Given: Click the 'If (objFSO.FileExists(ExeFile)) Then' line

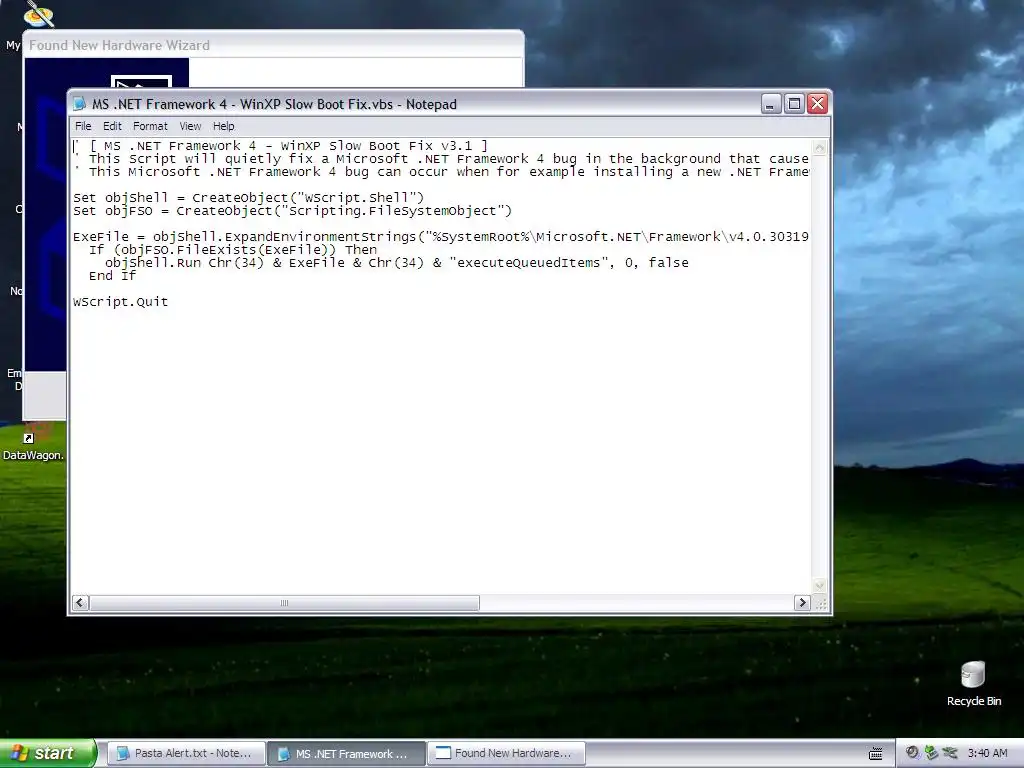Looking at the screenshot, I should pyautogui.click(x=233, y=249).
